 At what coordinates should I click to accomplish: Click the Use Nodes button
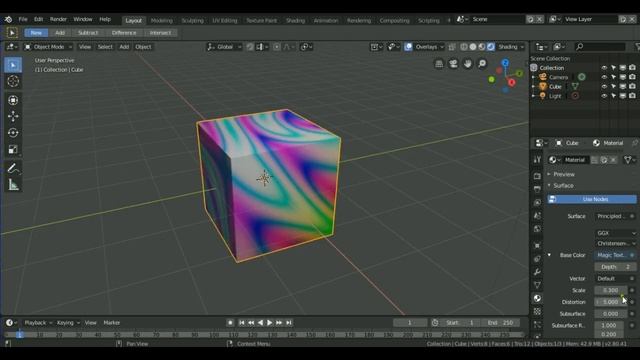(592, 199)
